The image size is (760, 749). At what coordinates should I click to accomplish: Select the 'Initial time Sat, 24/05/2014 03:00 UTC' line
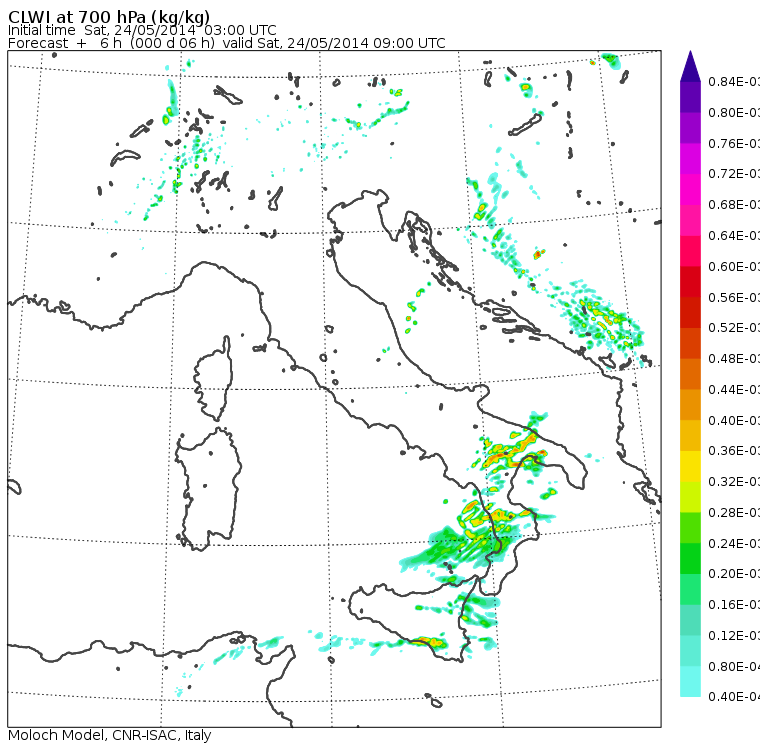[x=142, y=30]
